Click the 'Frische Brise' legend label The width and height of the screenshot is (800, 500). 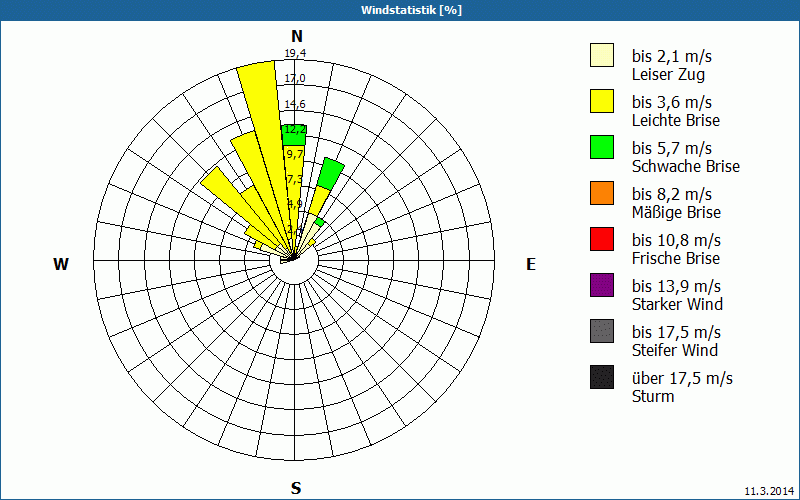click(676, 258)
